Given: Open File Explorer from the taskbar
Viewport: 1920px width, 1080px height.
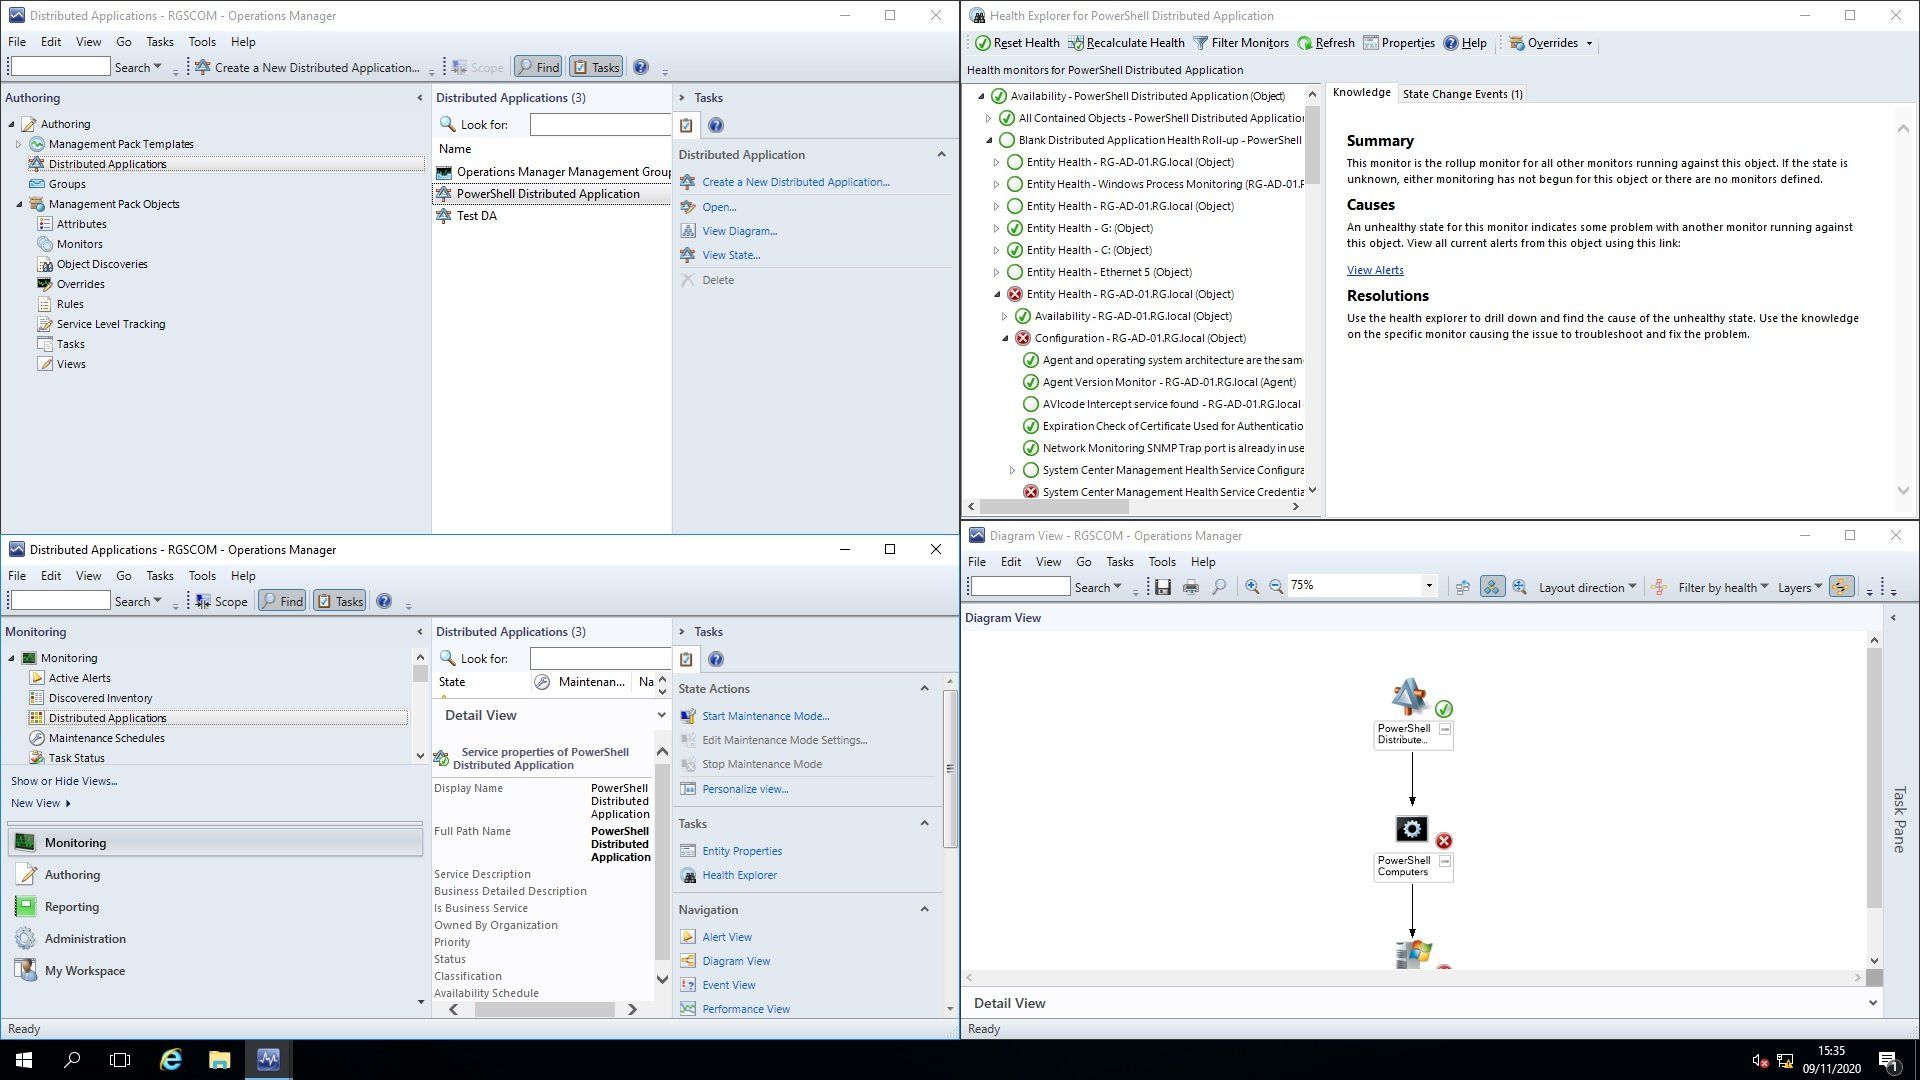Looking at the screenshot, I should 219,1060.
